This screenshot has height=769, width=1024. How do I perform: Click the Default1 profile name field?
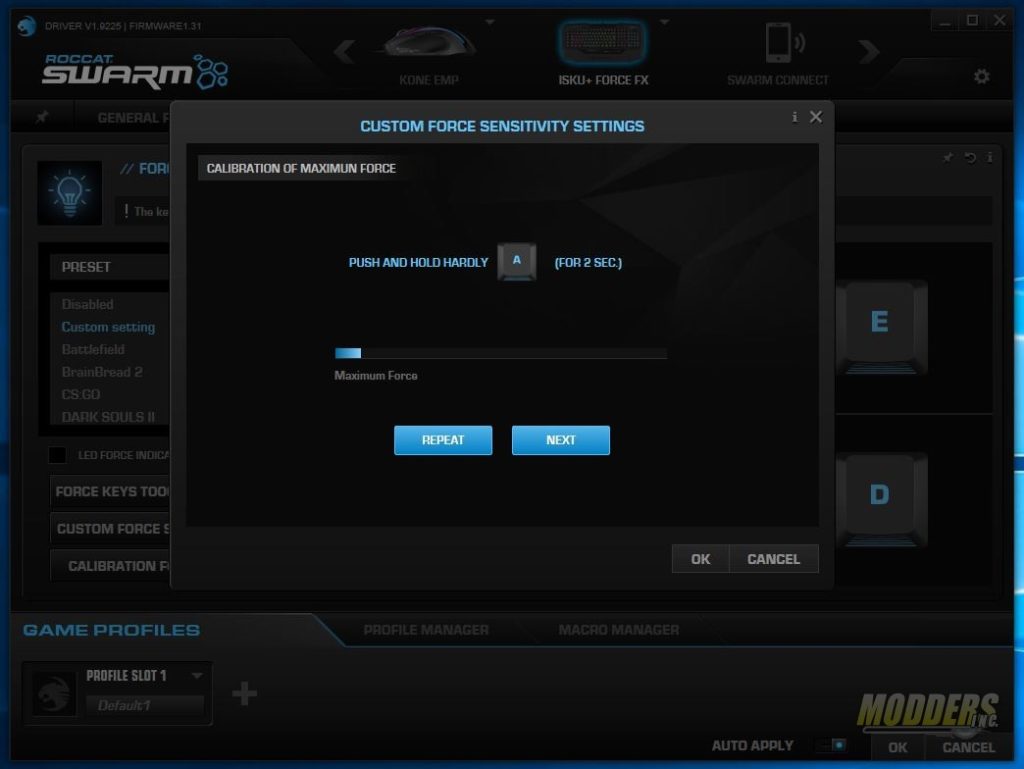coord(145,705)
